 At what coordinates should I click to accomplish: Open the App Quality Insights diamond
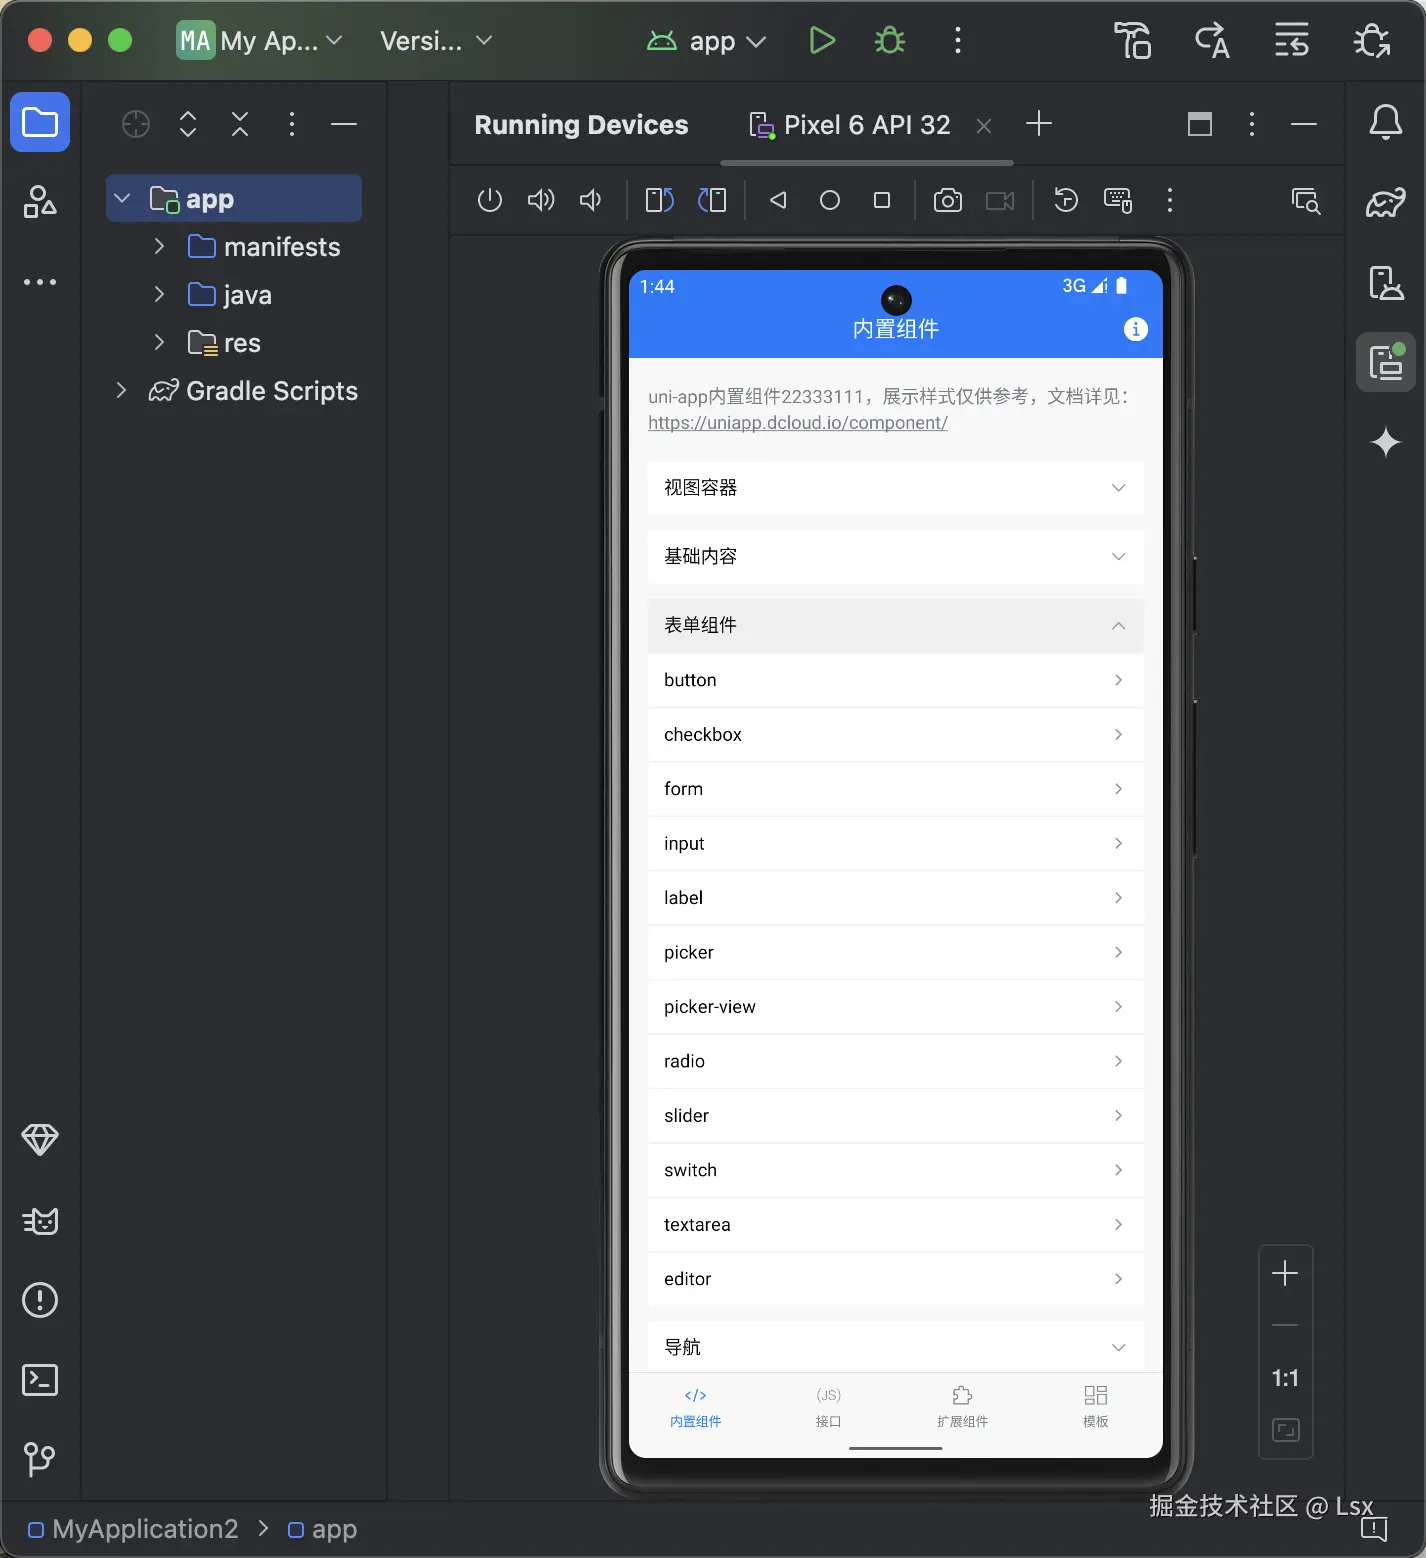click(x=40, y=1140)
